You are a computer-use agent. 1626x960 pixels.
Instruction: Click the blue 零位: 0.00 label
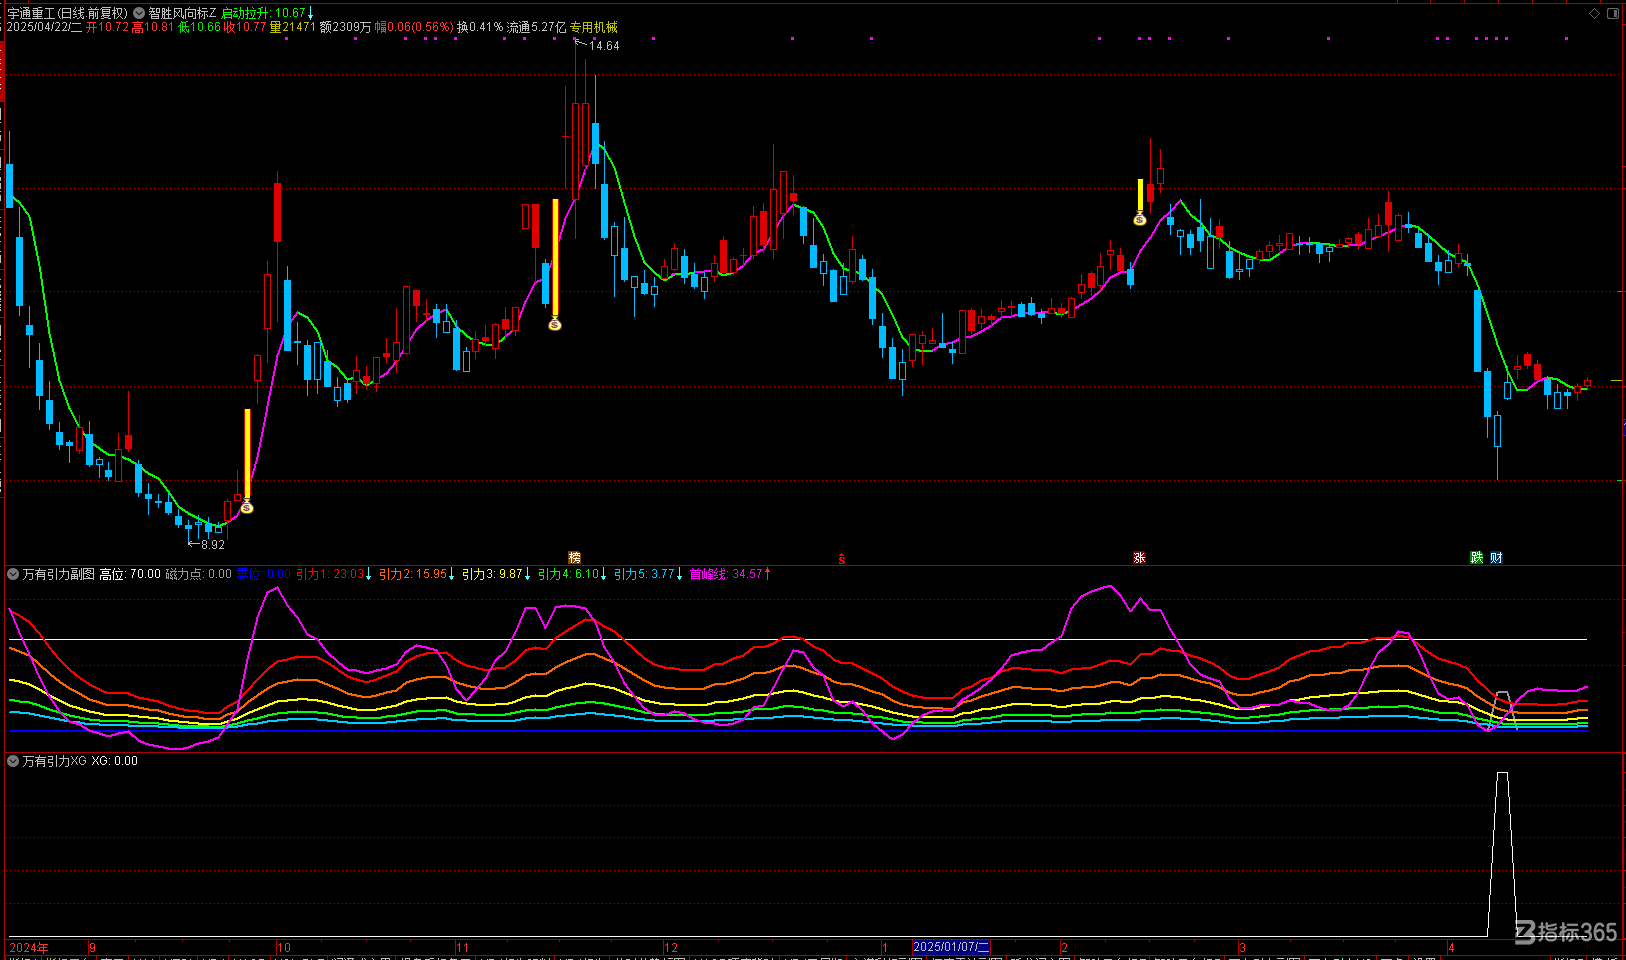point(263,574)
